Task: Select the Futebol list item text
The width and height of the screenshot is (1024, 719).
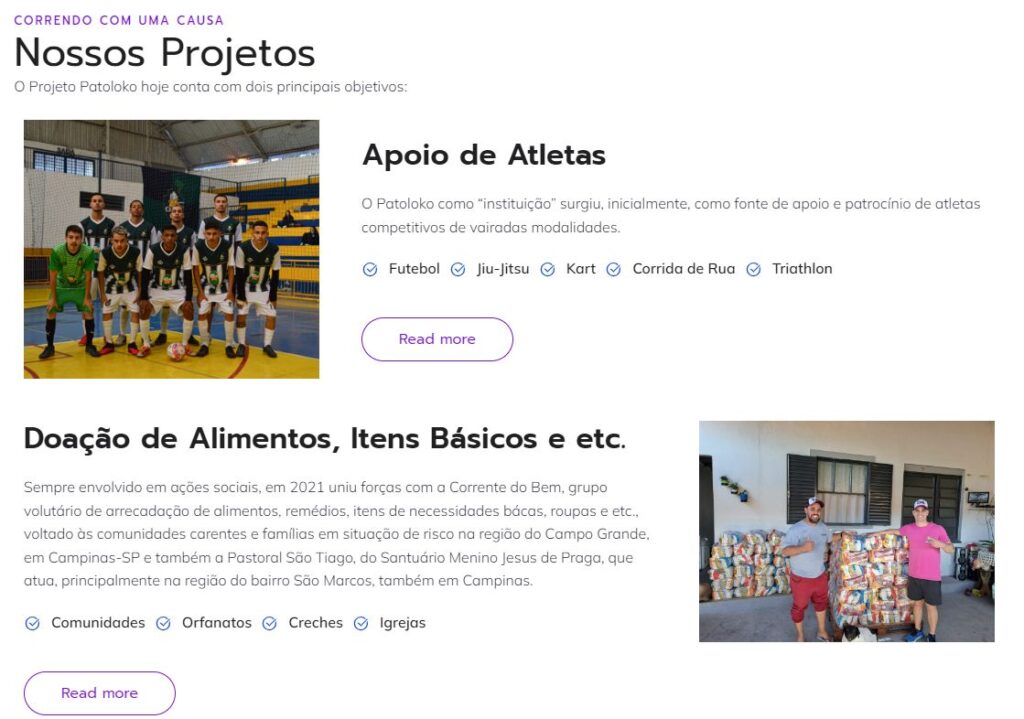Action: pos(414,269)
